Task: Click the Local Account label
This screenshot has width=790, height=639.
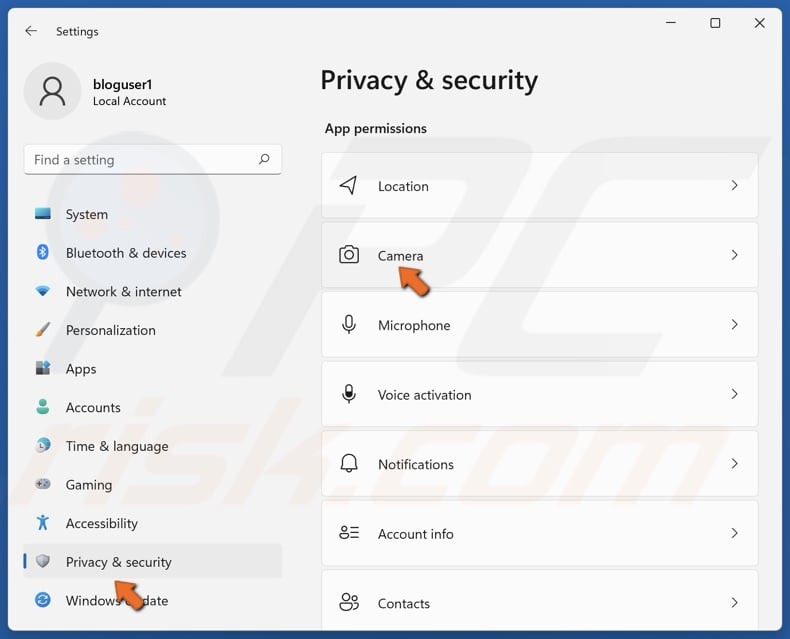Action: pos(129,101)
